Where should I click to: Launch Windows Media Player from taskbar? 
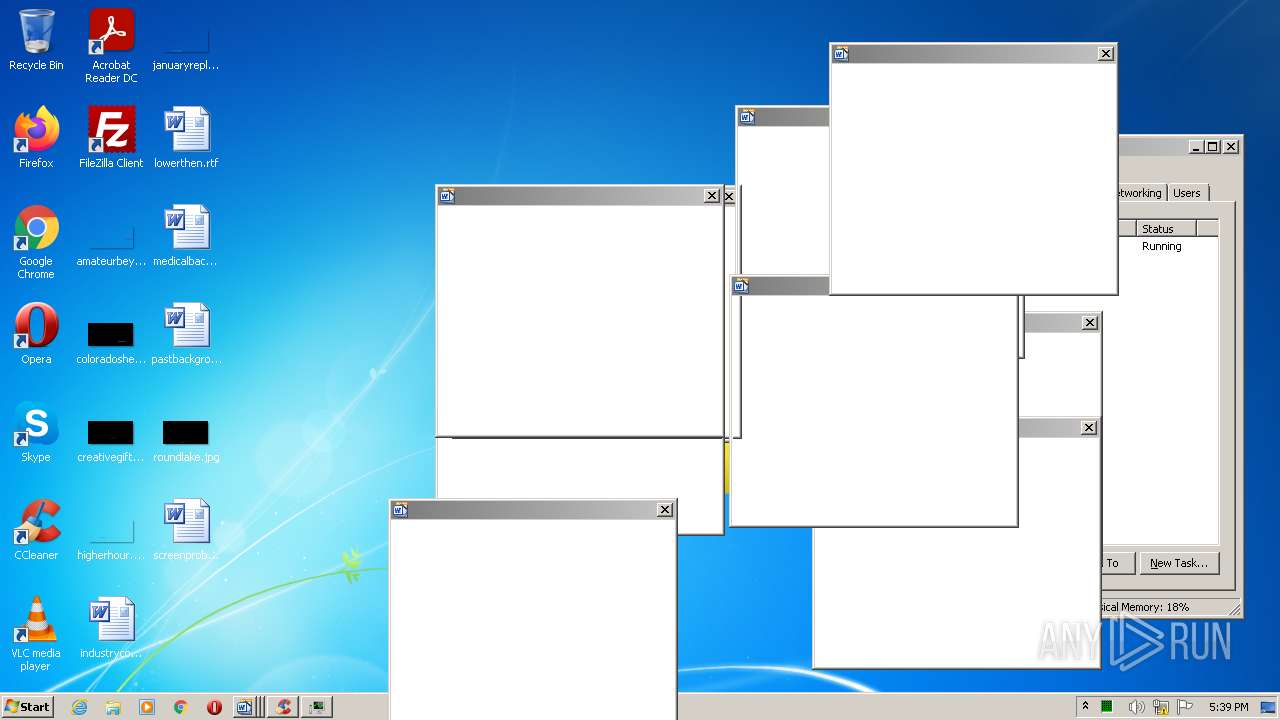point(147,707)
